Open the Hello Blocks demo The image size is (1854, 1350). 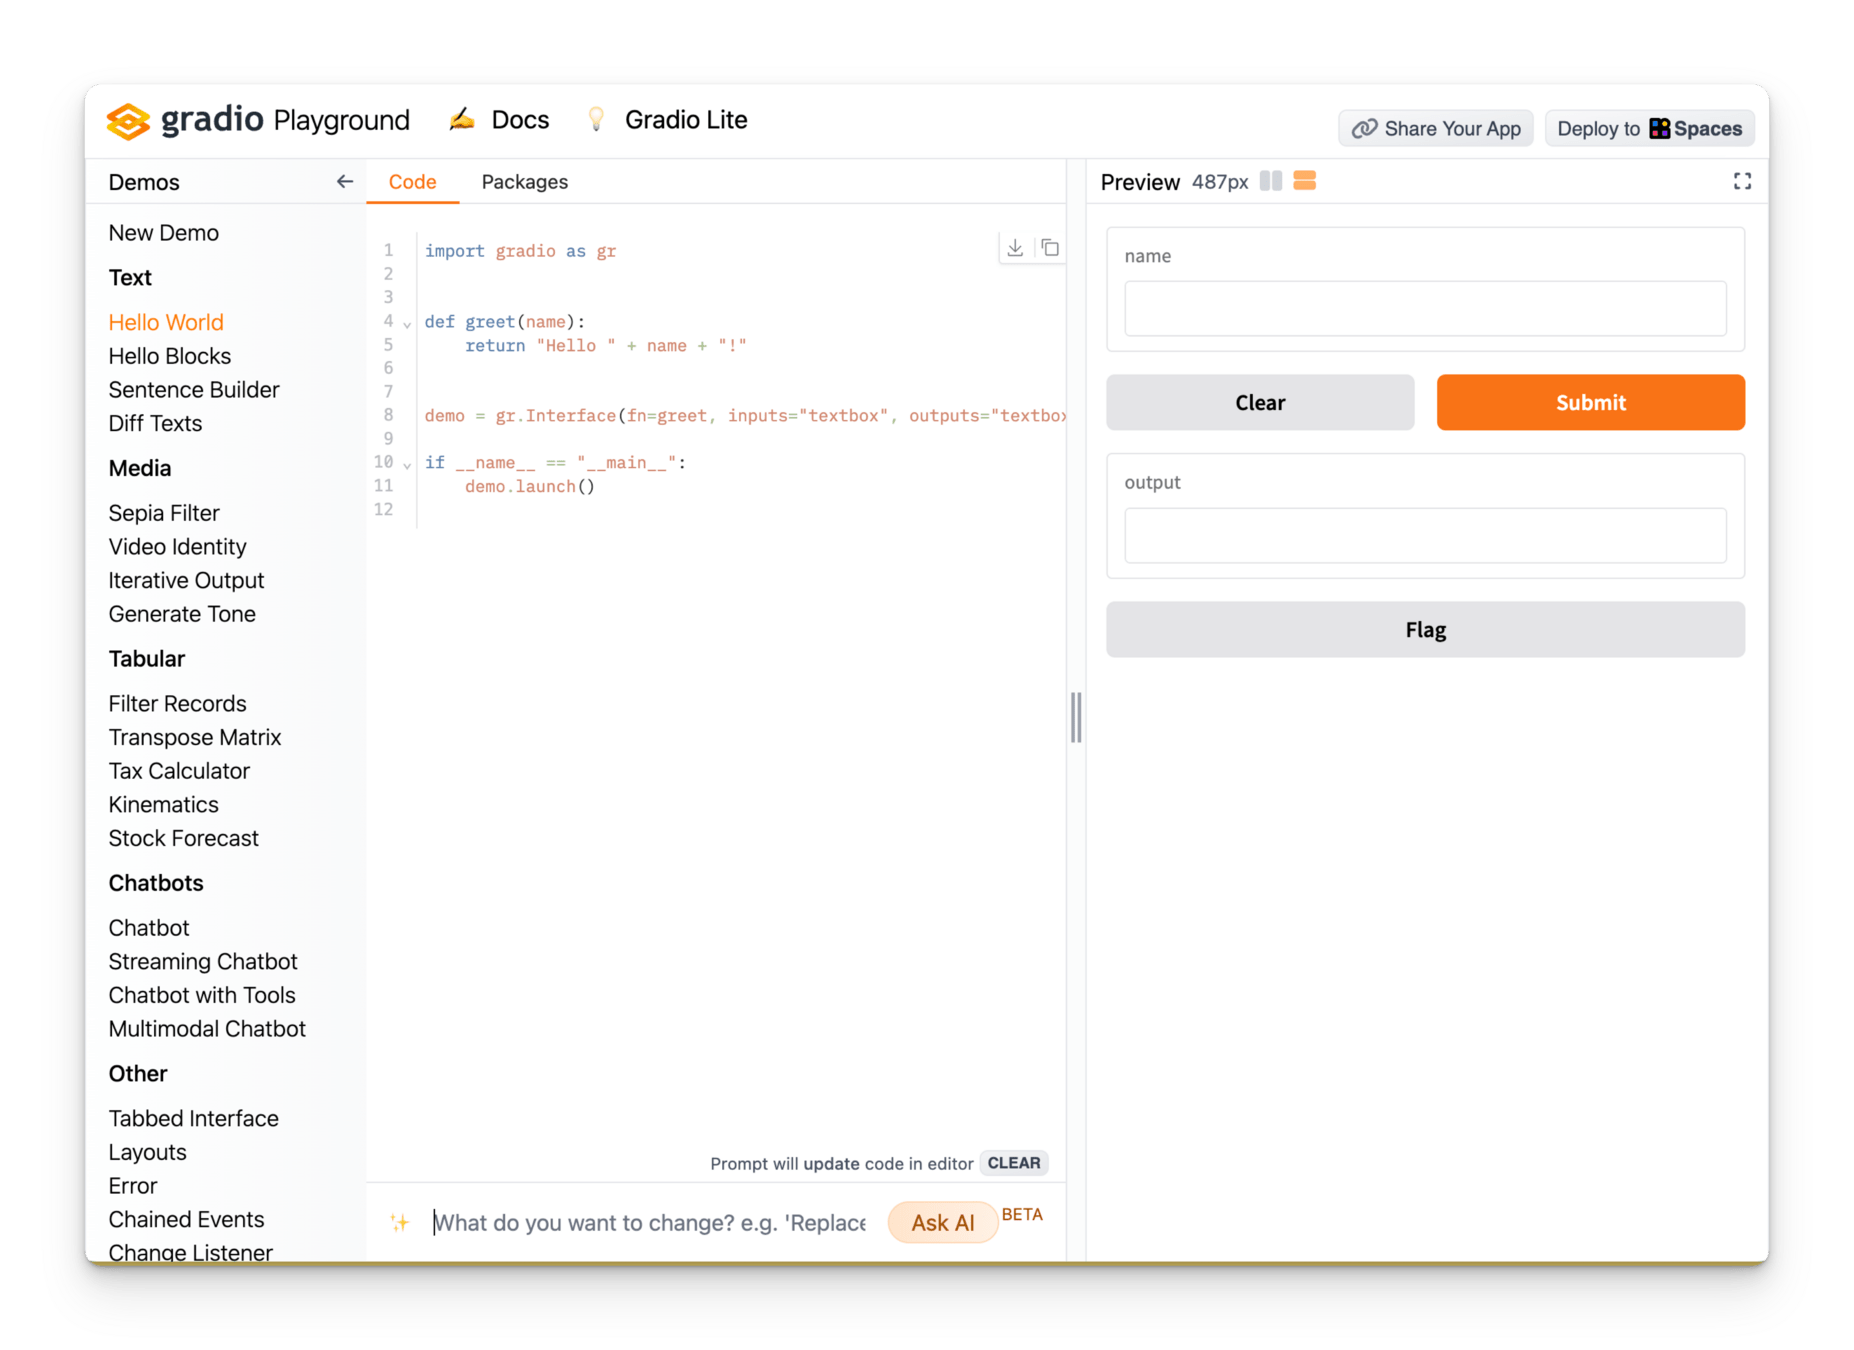coord(170,357)
